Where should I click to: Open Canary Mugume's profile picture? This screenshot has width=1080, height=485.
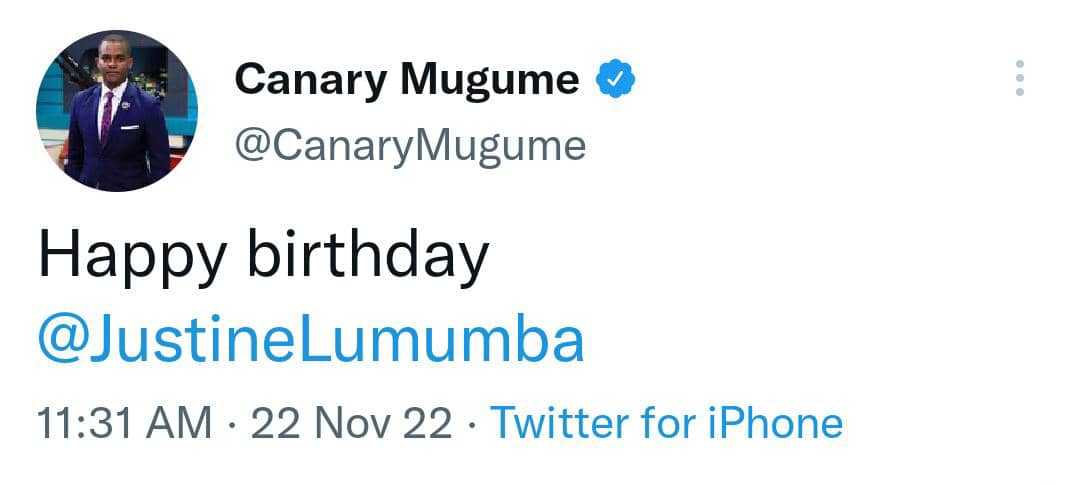117,111
